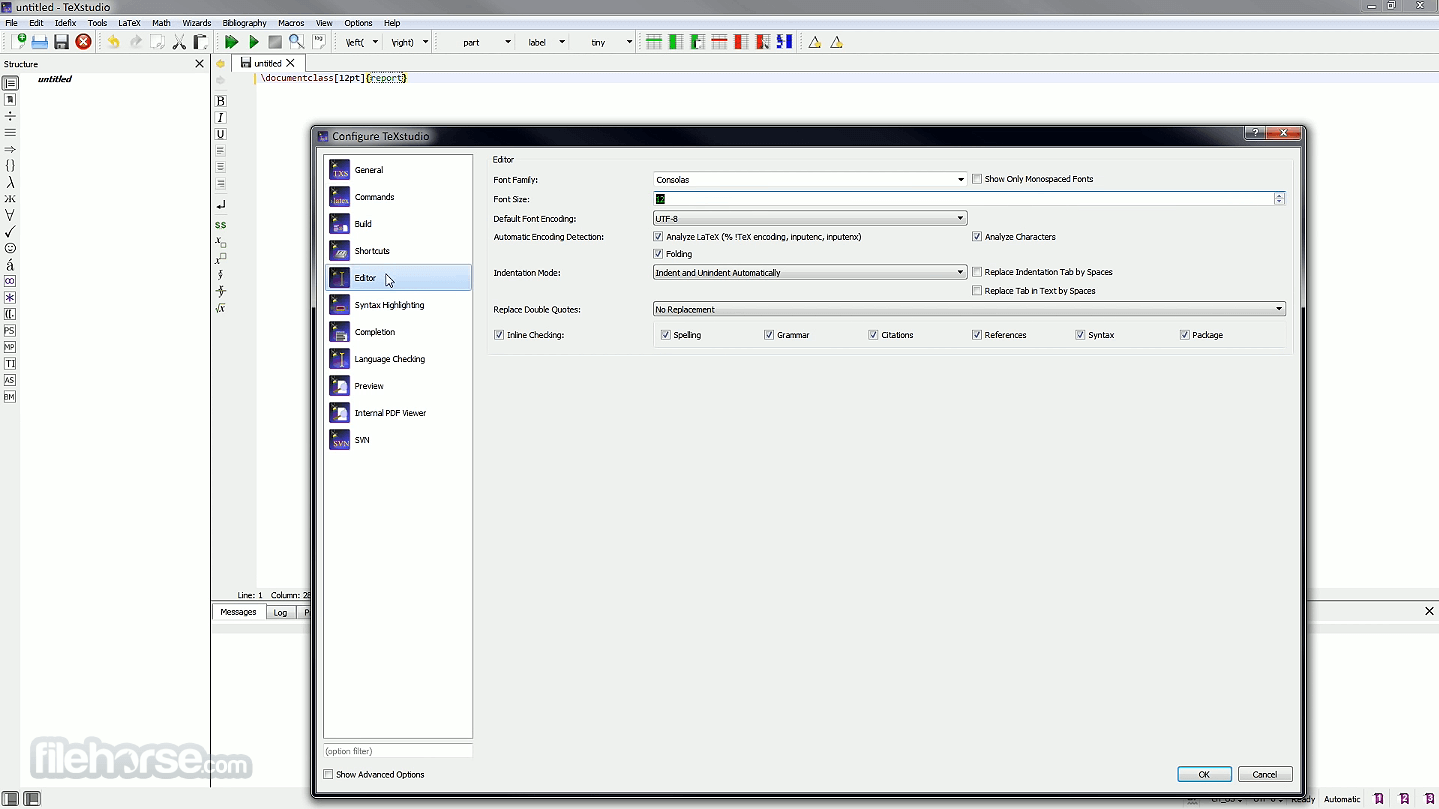The width and height of the screenshot is (1439, 809).
Task: Close the Structure side panel
Action: point(199,64)
